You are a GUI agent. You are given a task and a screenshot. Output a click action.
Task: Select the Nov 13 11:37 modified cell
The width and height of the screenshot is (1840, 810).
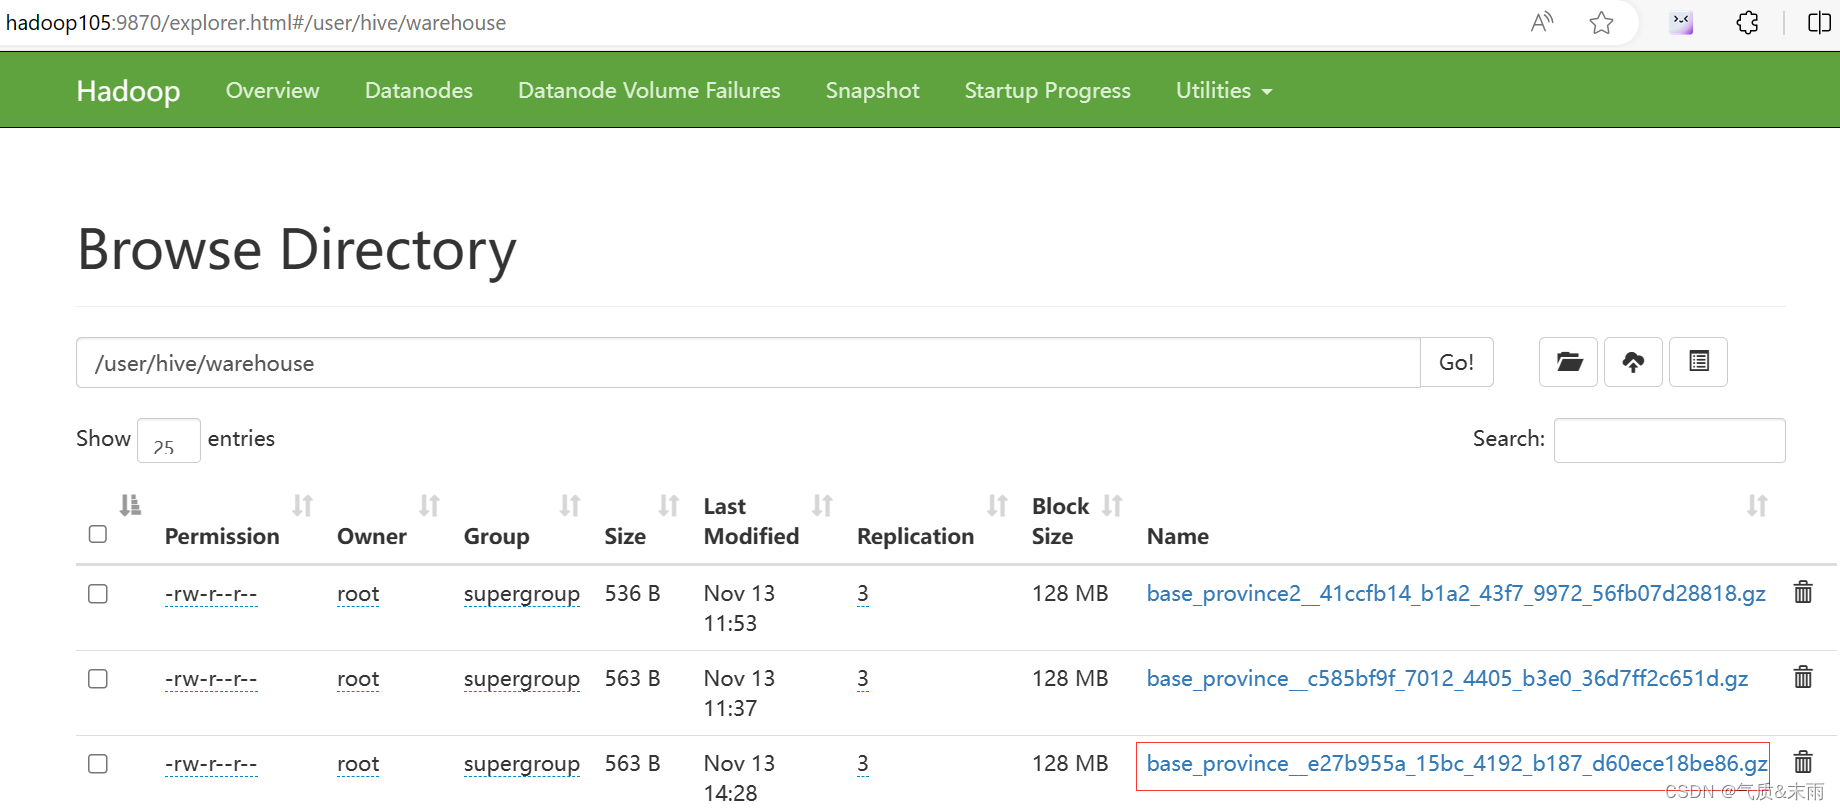739,693
